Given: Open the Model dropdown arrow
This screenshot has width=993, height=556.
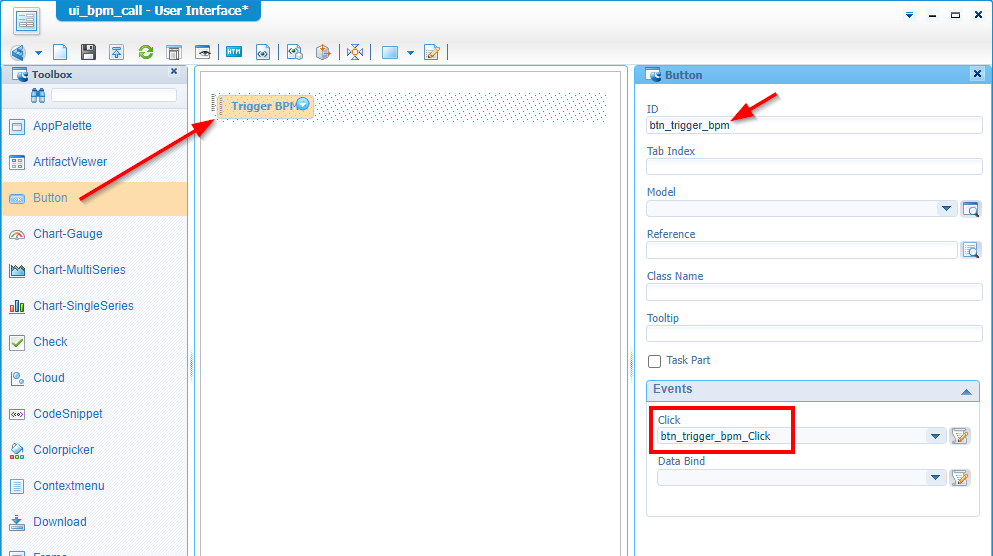Looking at the screenshot, I should pyautogui.click(x=946, y=209).
